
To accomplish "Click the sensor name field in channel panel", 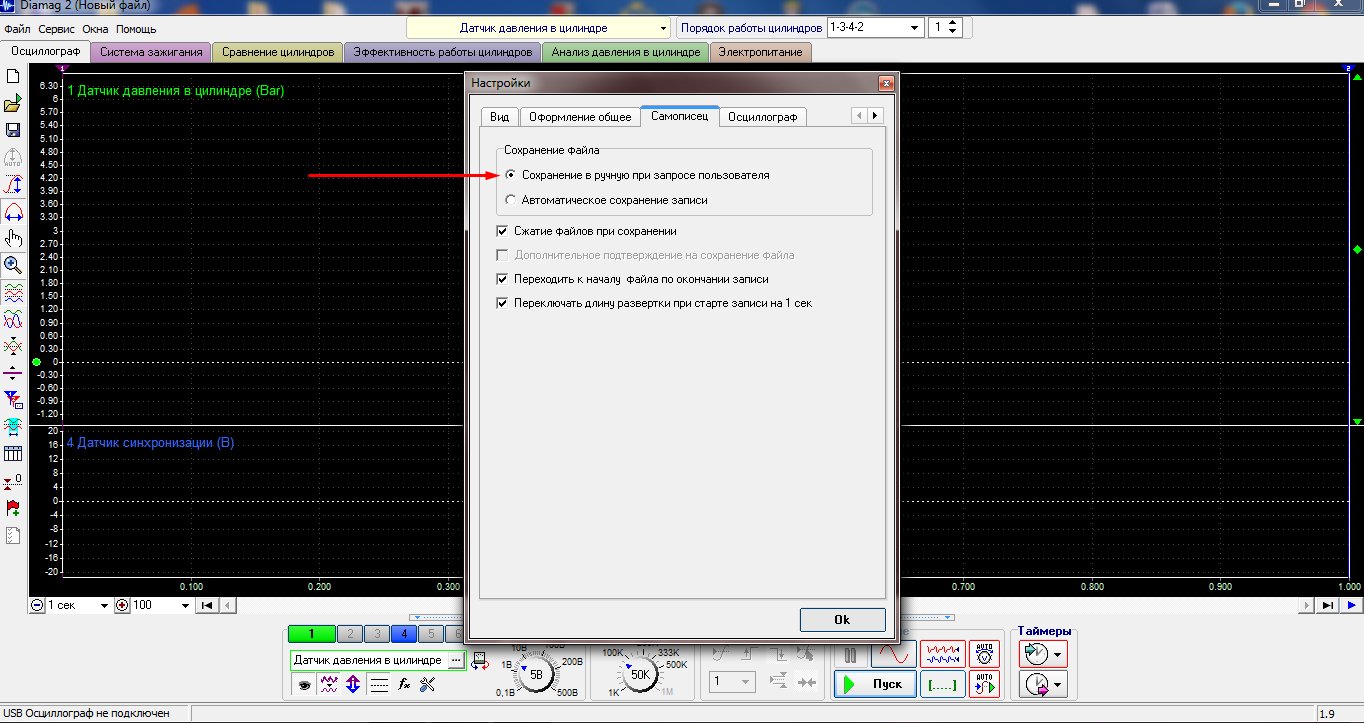I will (x=368, y=661).
